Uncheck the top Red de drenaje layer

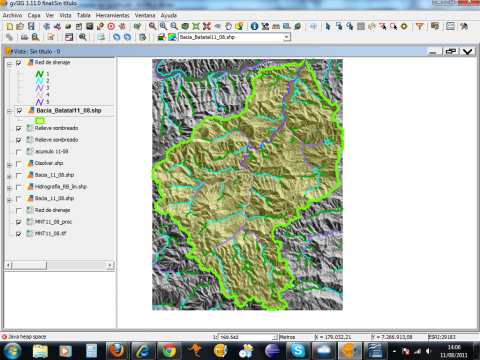click(19, 63)
